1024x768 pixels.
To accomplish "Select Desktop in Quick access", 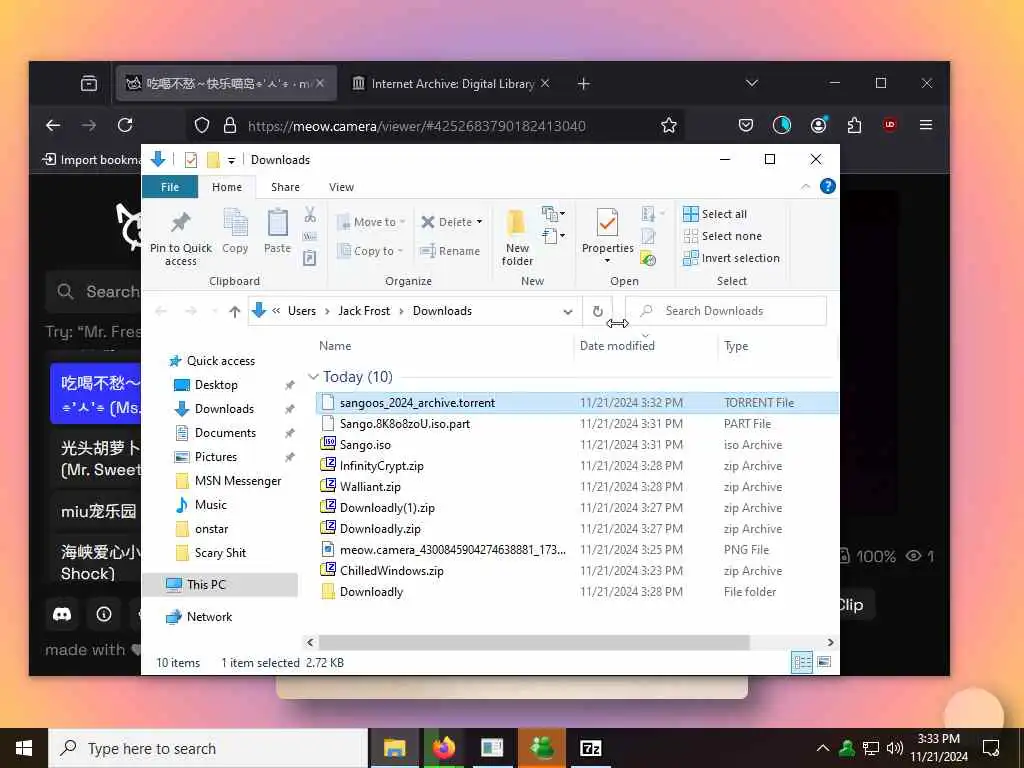I will coord(216,385).
